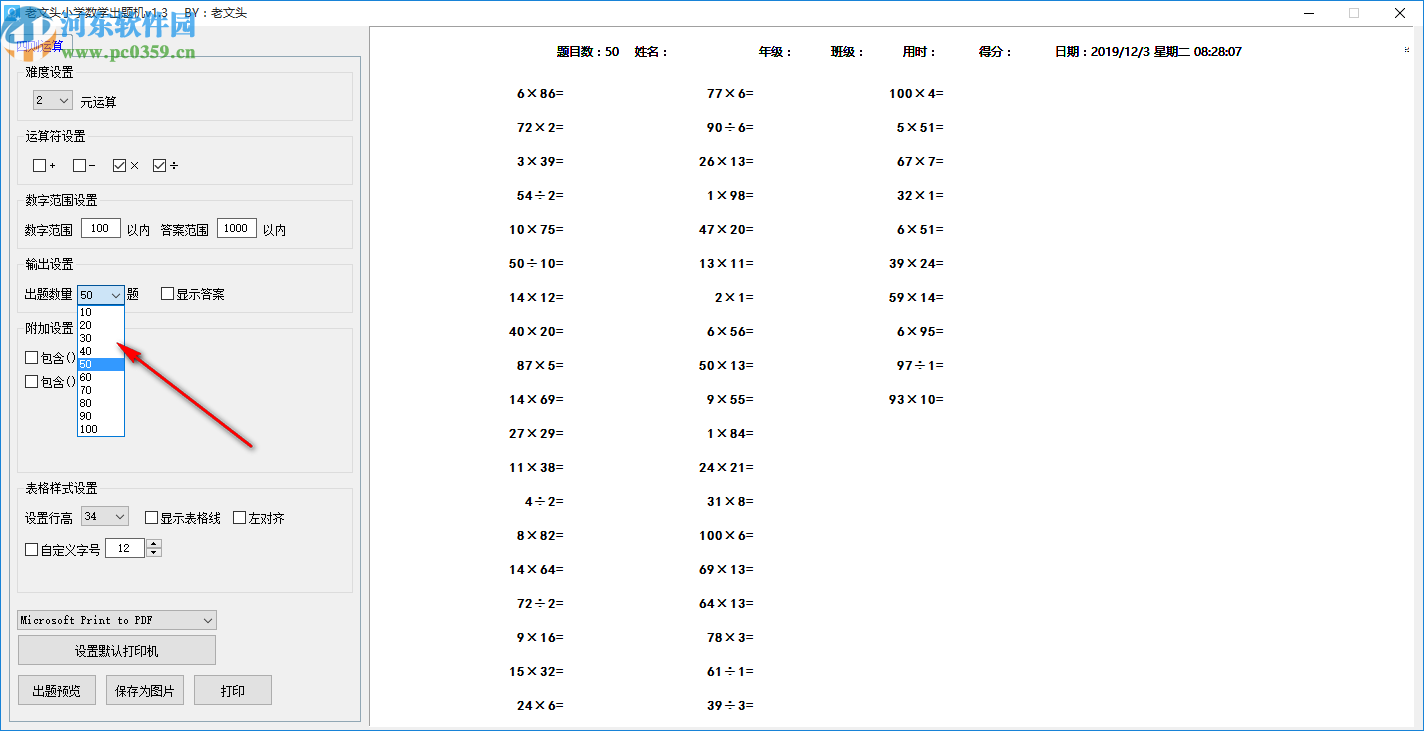Click the 班级： label on the worksheet

pos(847,52)
